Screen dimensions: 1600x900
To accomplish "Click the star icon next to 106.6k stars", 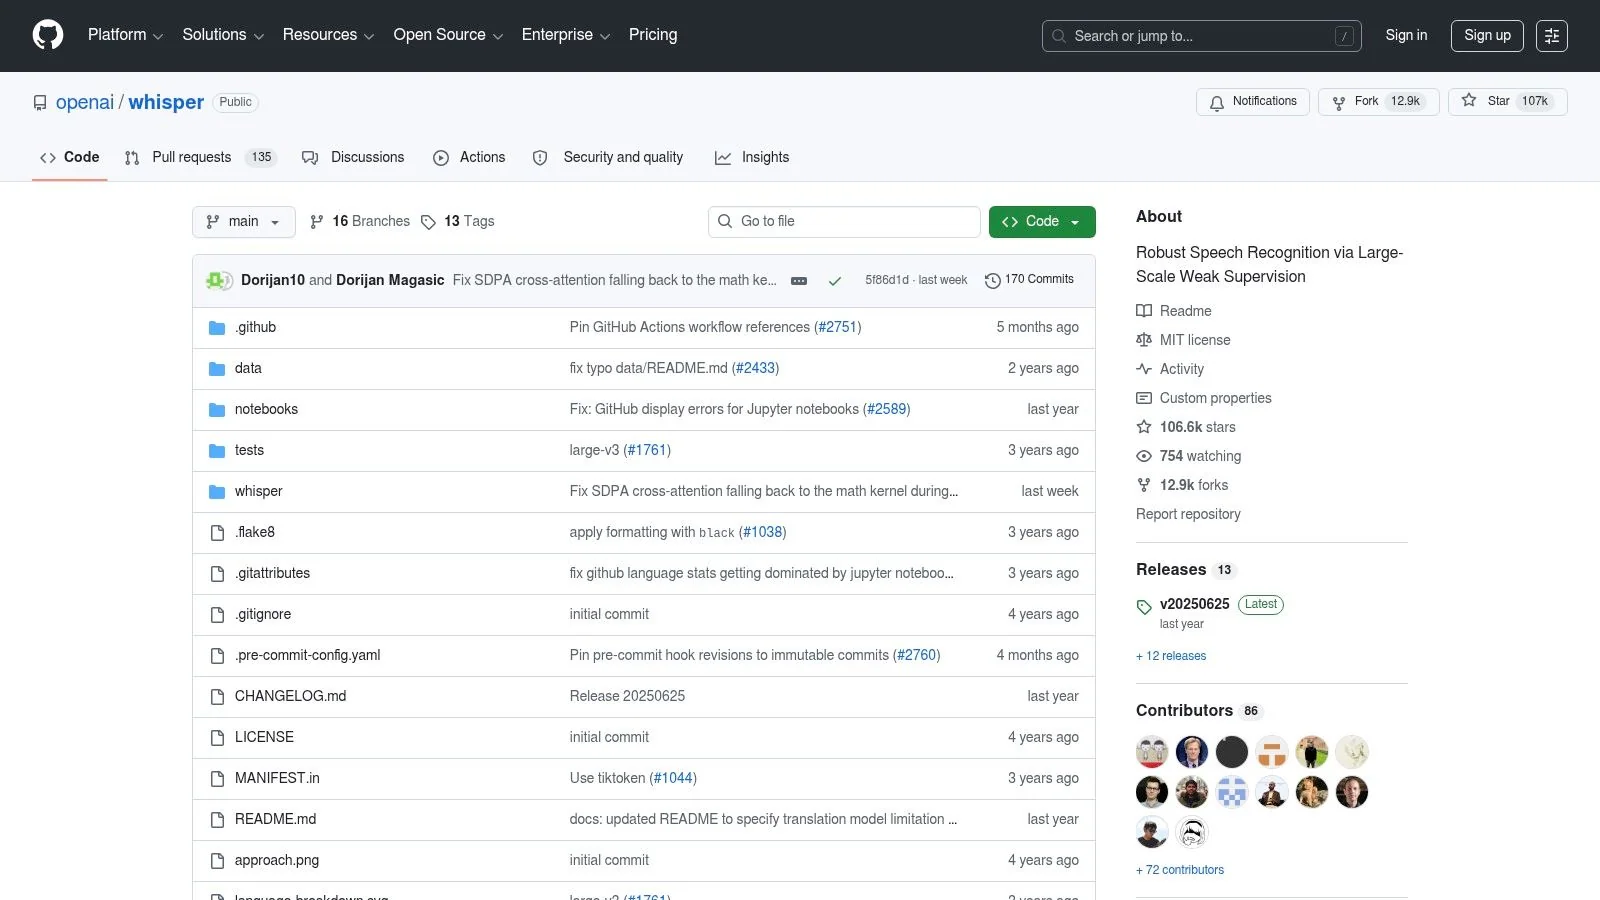I will 1144,427.
